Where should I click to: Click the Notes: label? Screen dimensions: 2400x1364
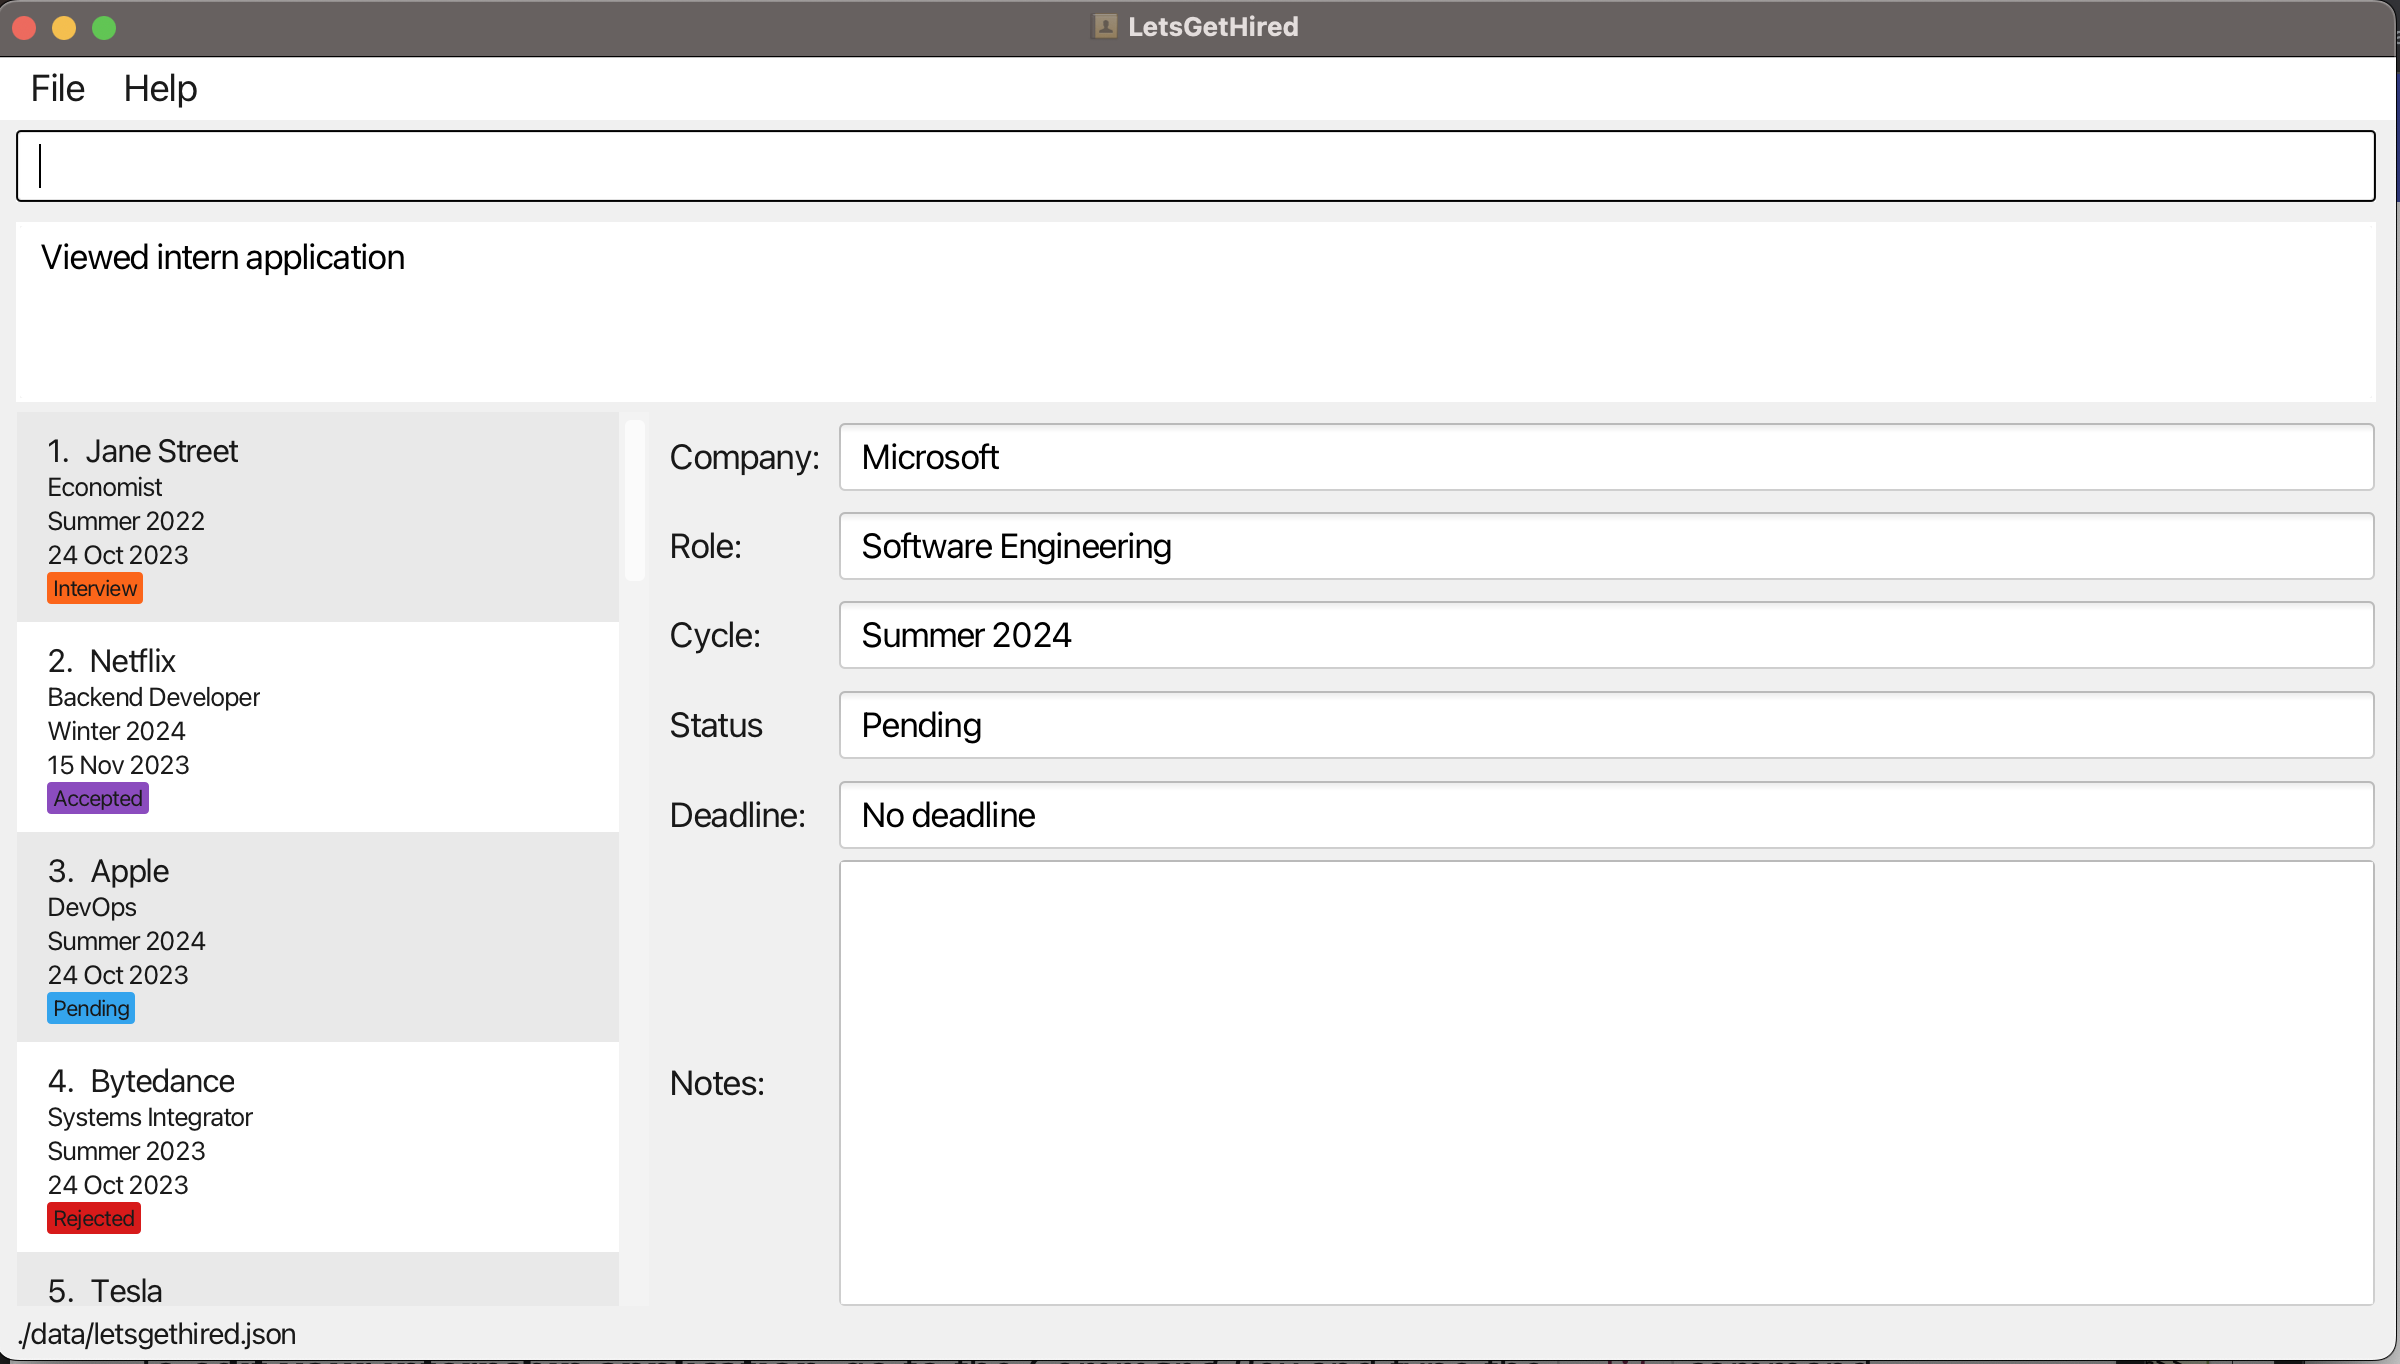click(717, 1083)
